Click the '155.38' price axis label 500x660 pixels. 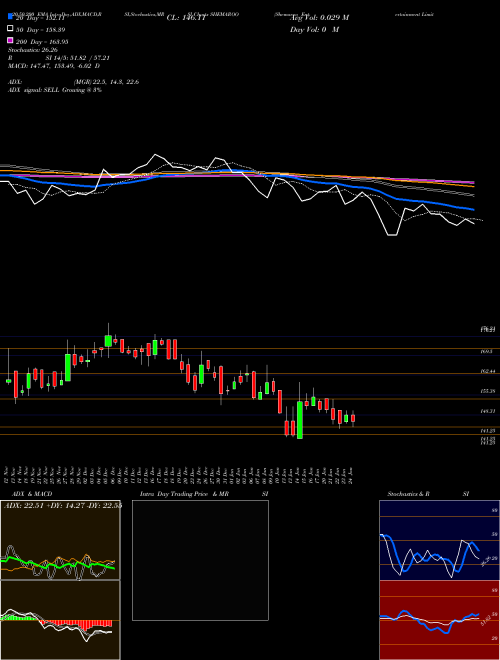pos(489,391)
